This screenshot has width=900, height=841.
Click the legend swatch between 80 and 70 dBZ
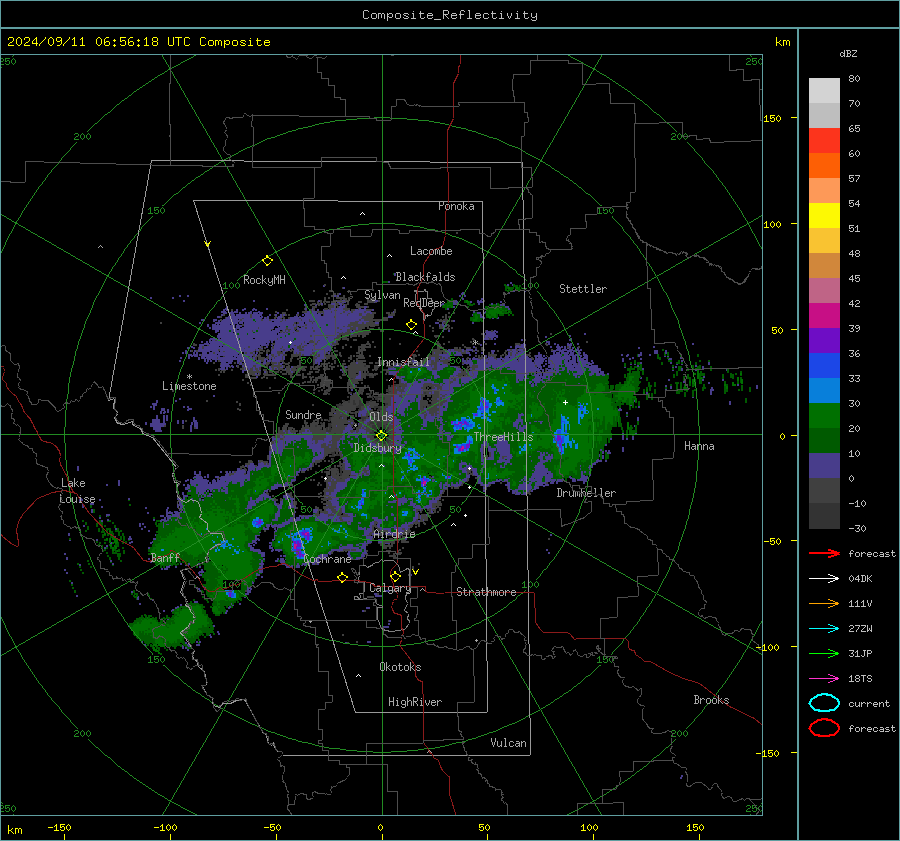click(824, 91)
